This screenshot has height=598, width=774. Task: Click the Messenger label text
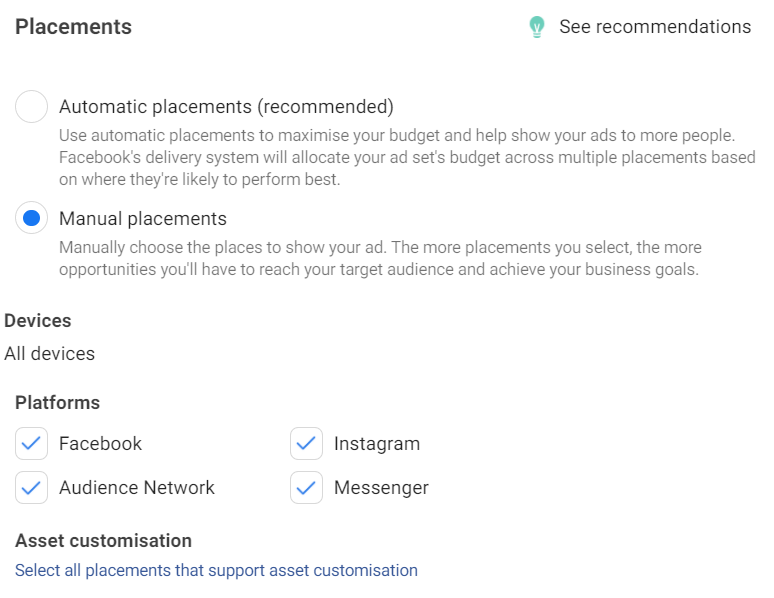381,487
